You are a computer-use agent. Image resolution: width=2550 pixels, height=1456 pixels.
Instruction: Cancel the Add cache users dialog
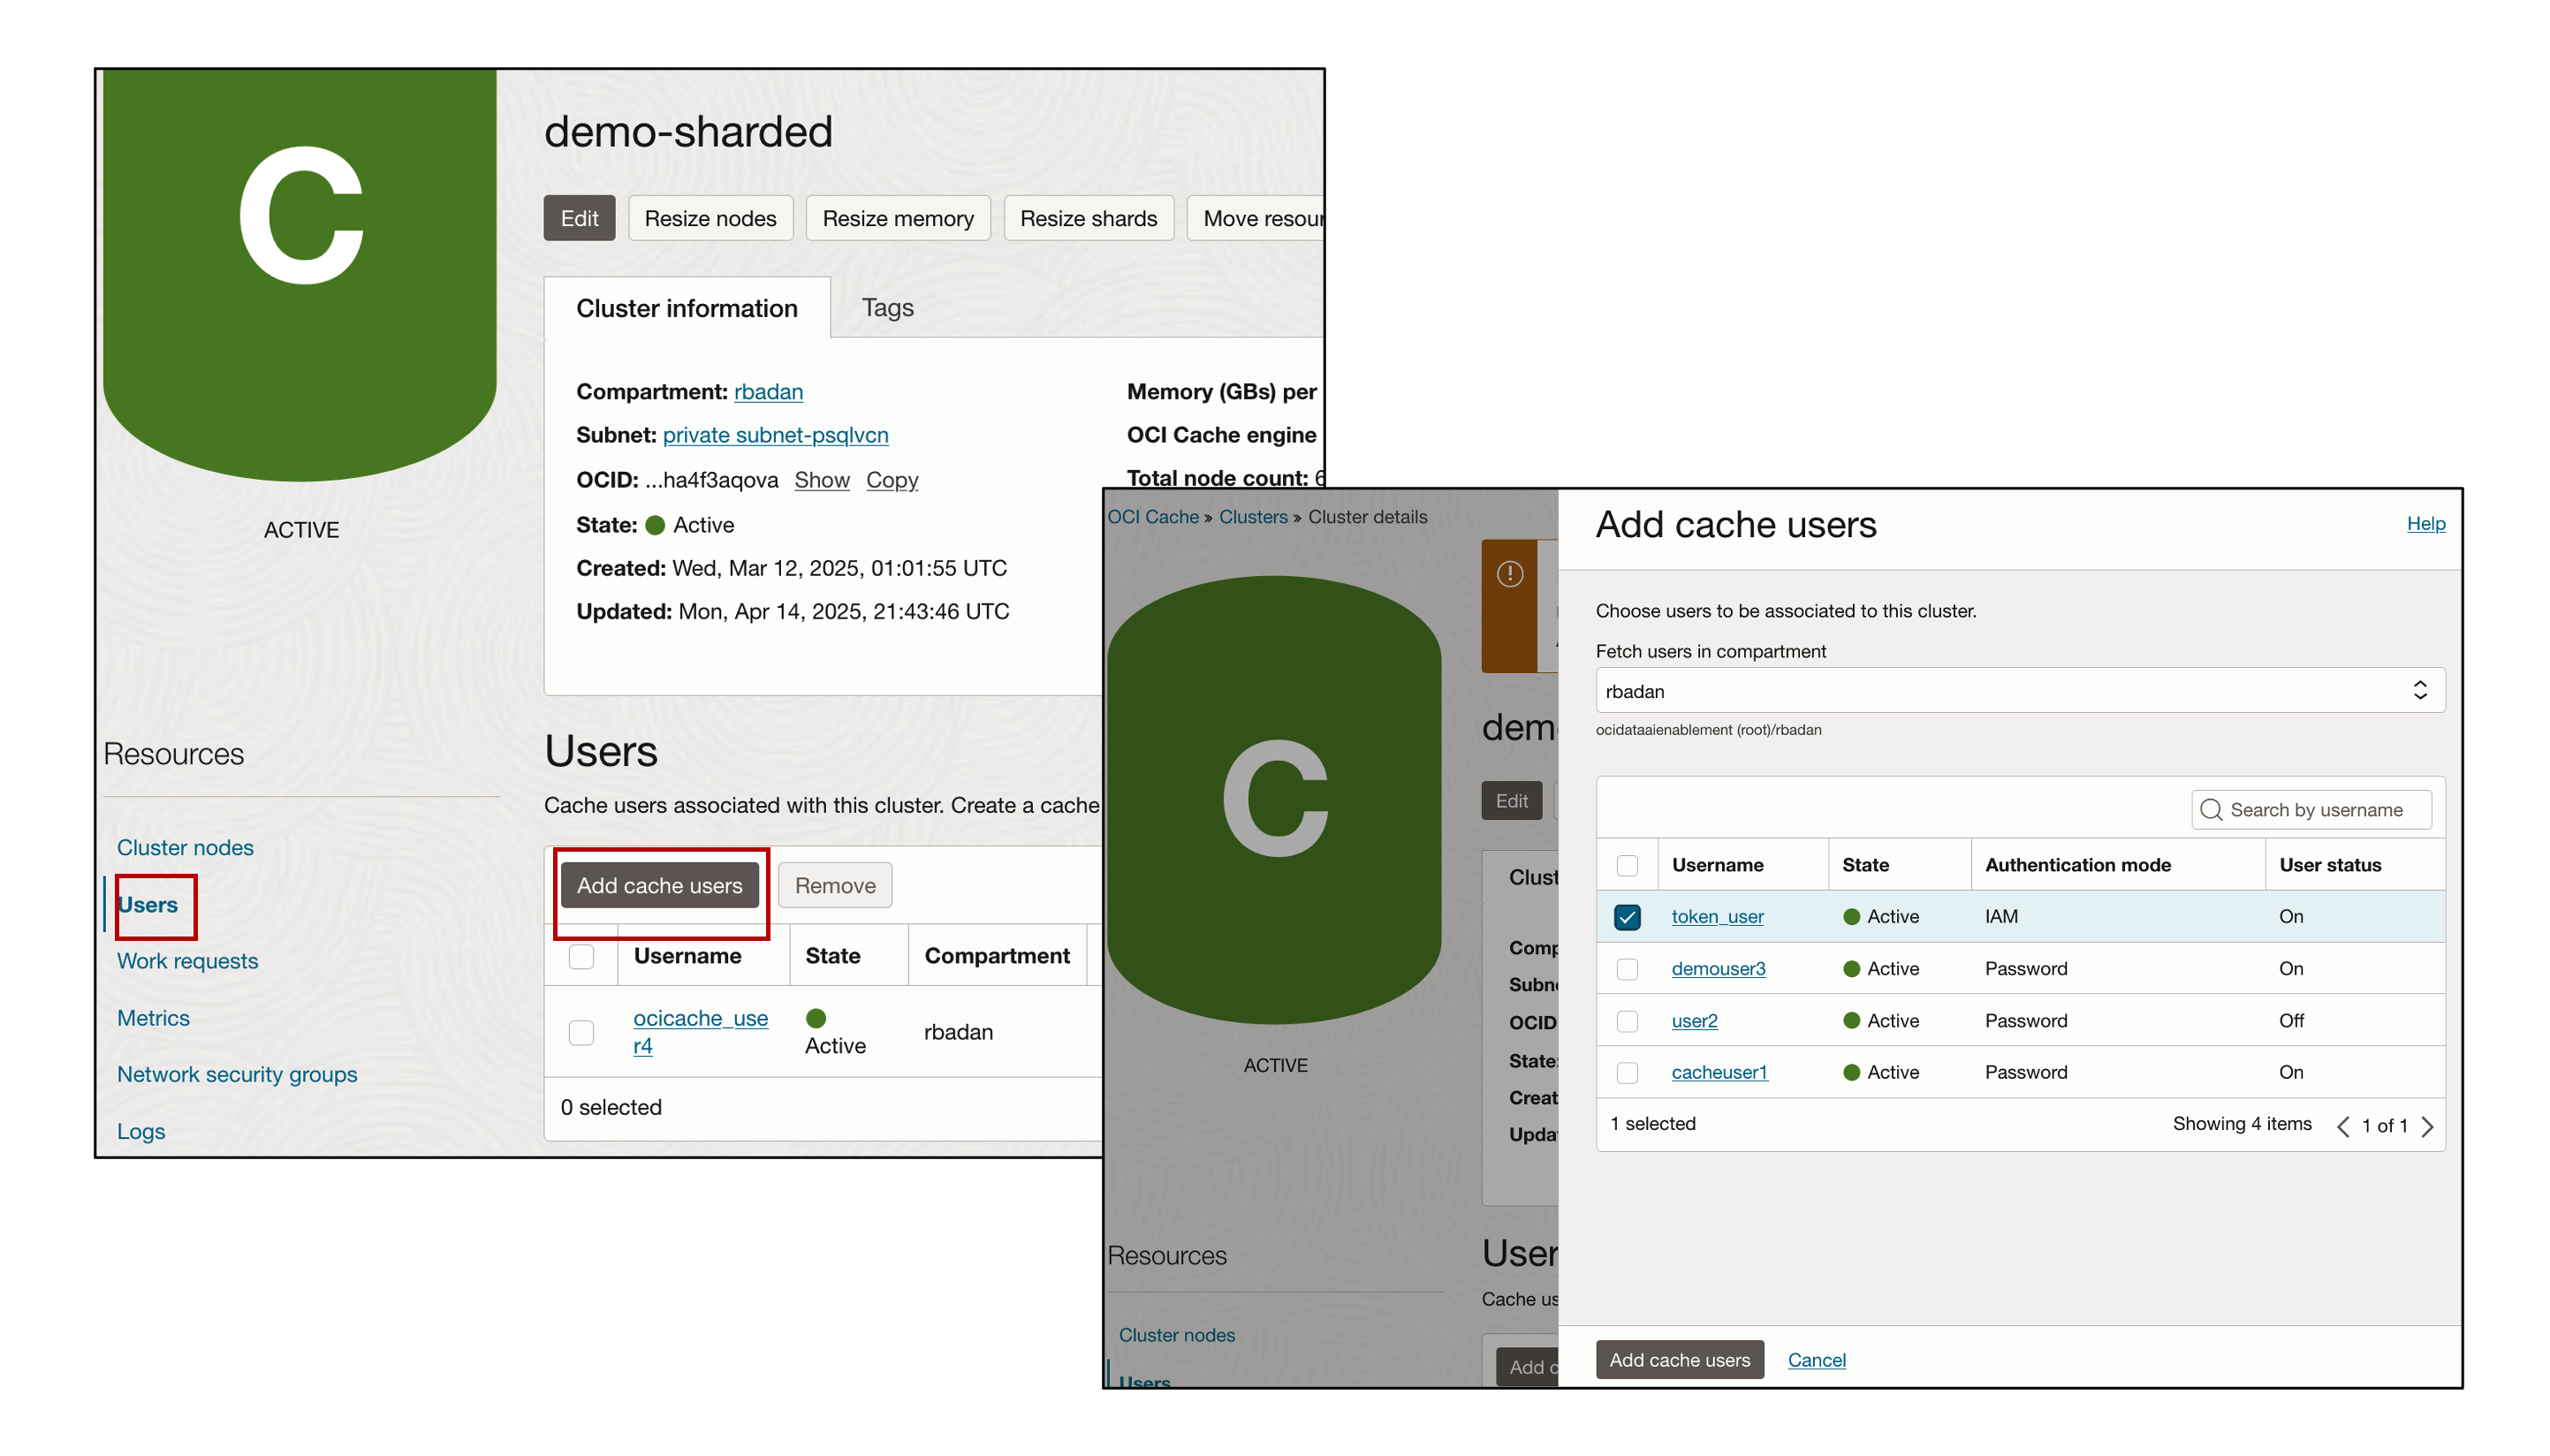click(x=1816, y=1359)
